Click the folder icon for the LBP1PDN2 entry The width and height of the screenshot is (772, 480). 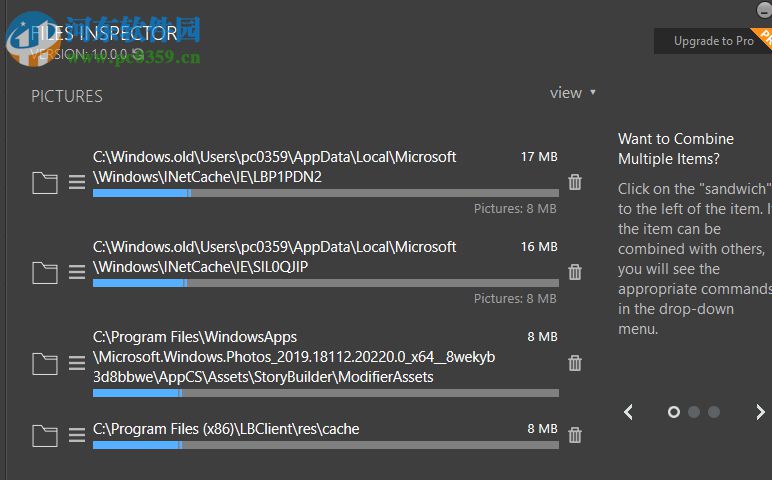coord(45,183)
